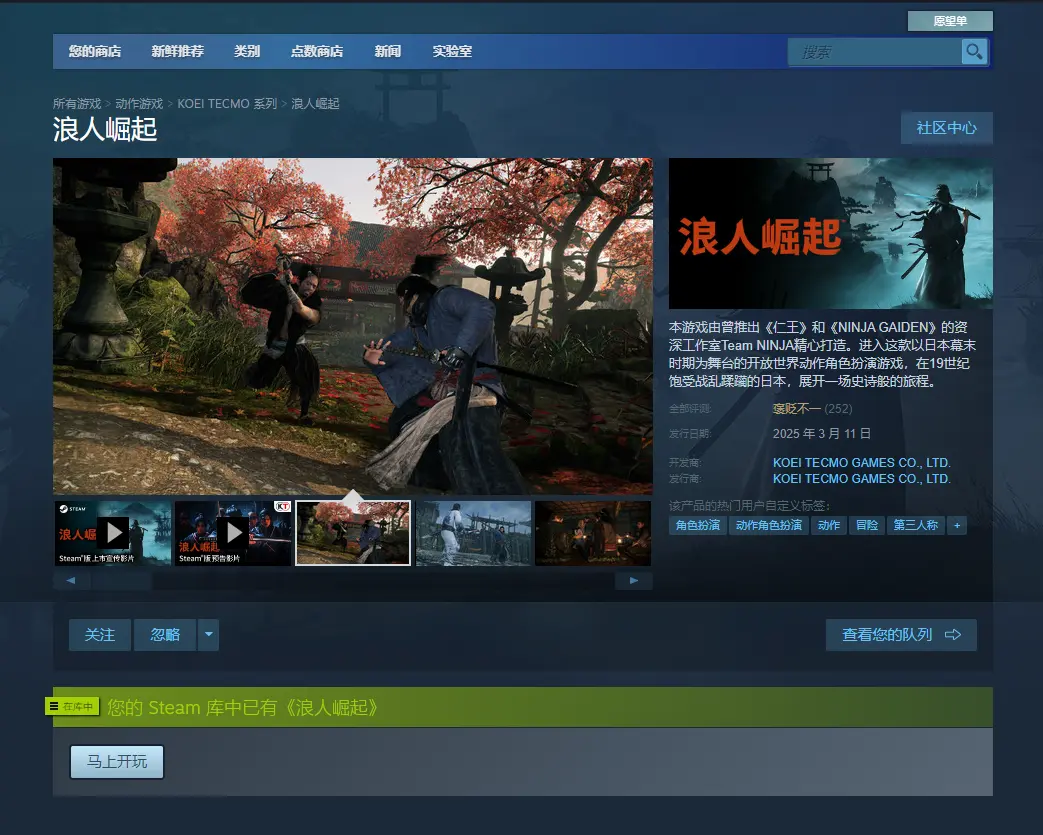Go to 点数商店 tab

[317, 51]
